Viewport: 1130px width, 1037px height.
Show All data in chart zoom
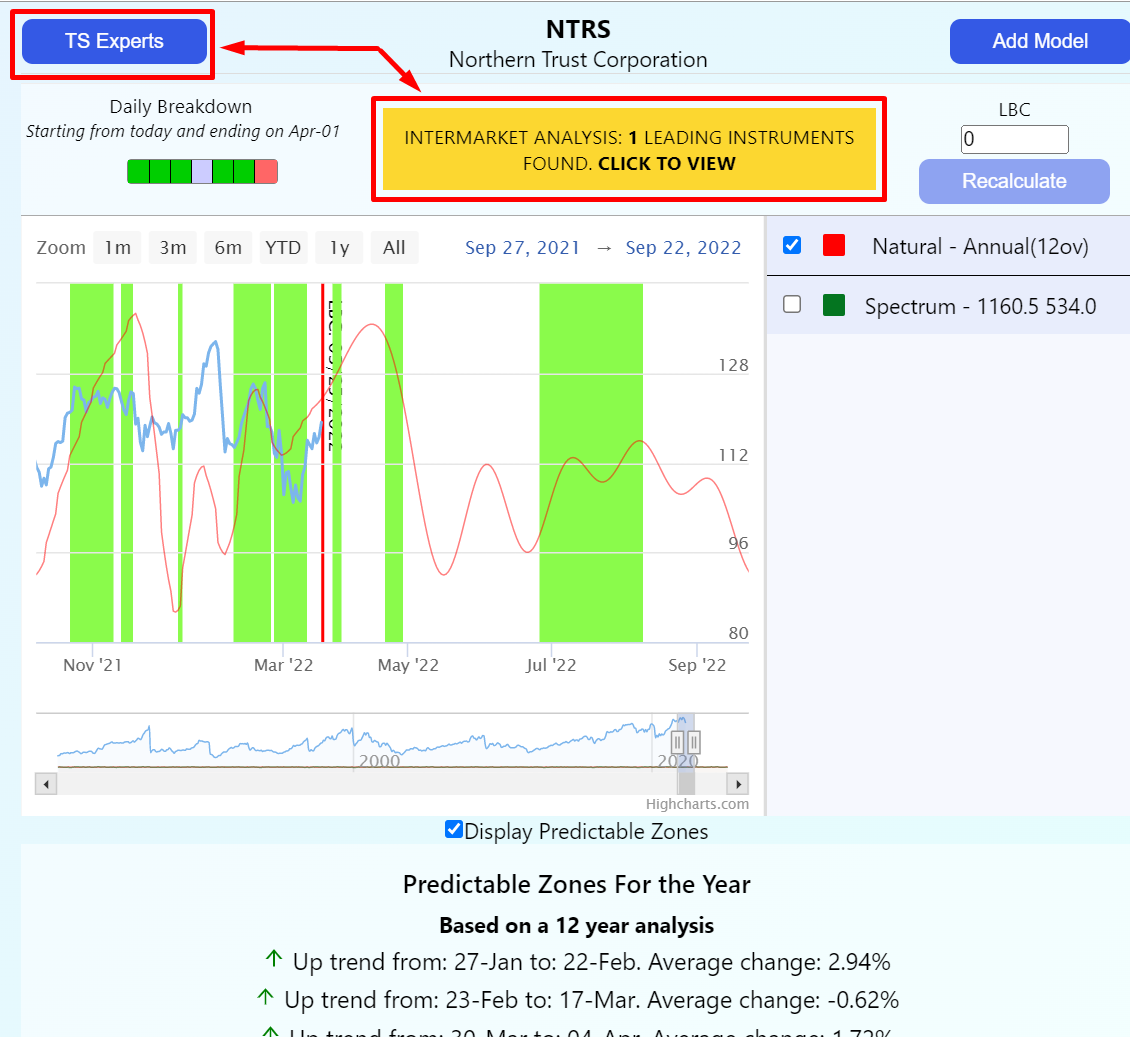click(394, 247)
